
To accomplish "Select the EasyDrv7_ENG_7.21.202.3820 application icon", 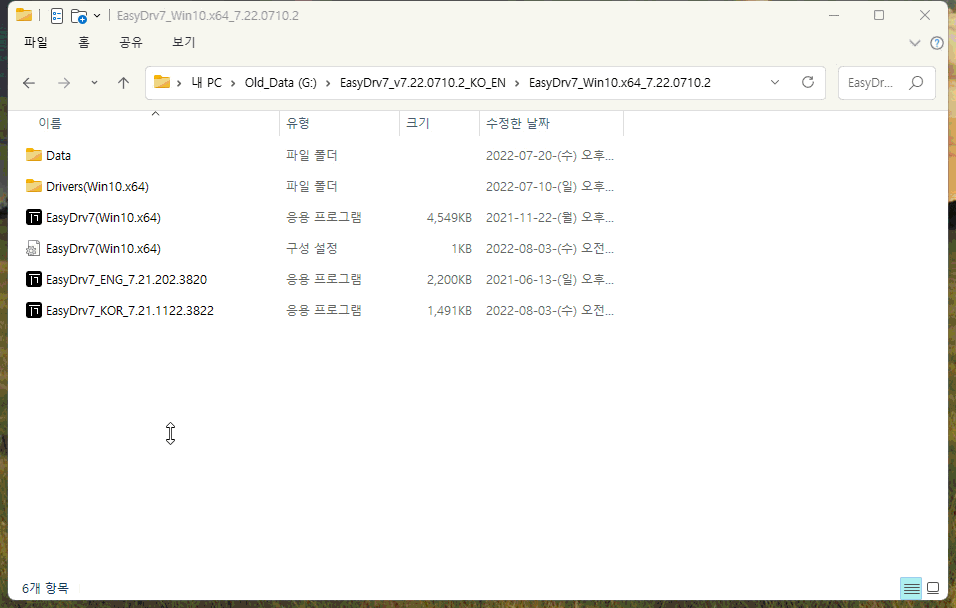I will [x=34, y=279].
